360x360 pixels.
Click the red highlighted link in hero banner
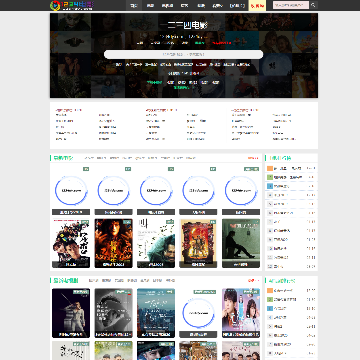tap(221, 43)
